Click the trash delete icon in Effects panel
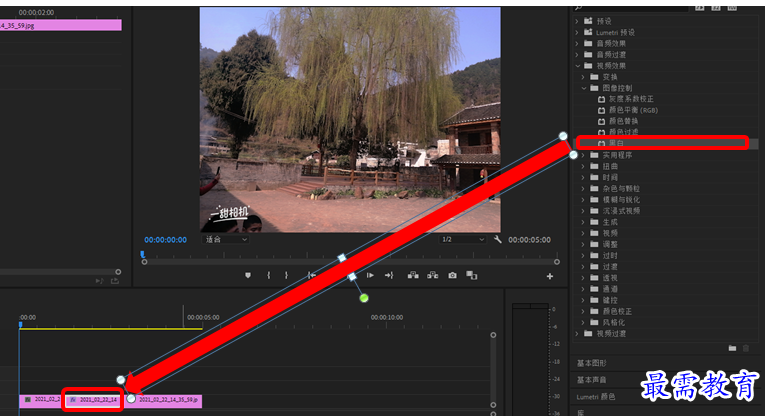Viewport: 765px width, 417px height. pyautogui.click(x=745, y=348)
